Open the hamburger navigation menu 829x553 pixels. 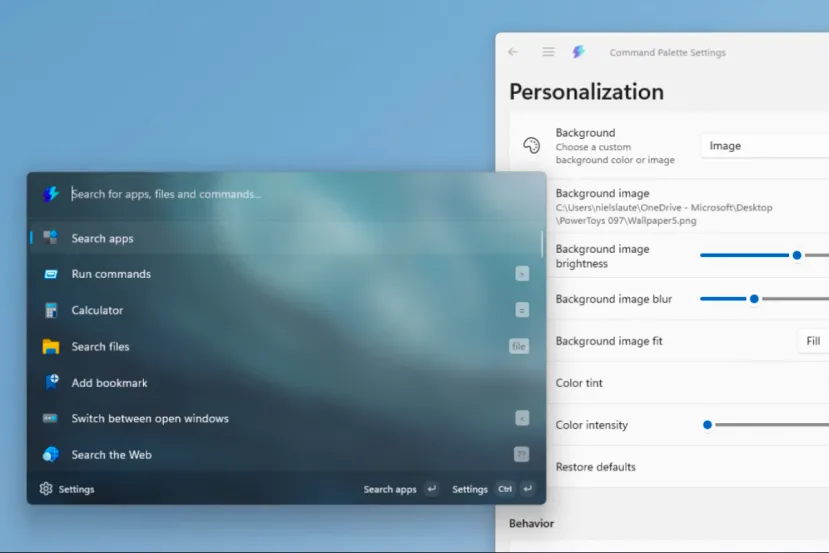[548, 52]
